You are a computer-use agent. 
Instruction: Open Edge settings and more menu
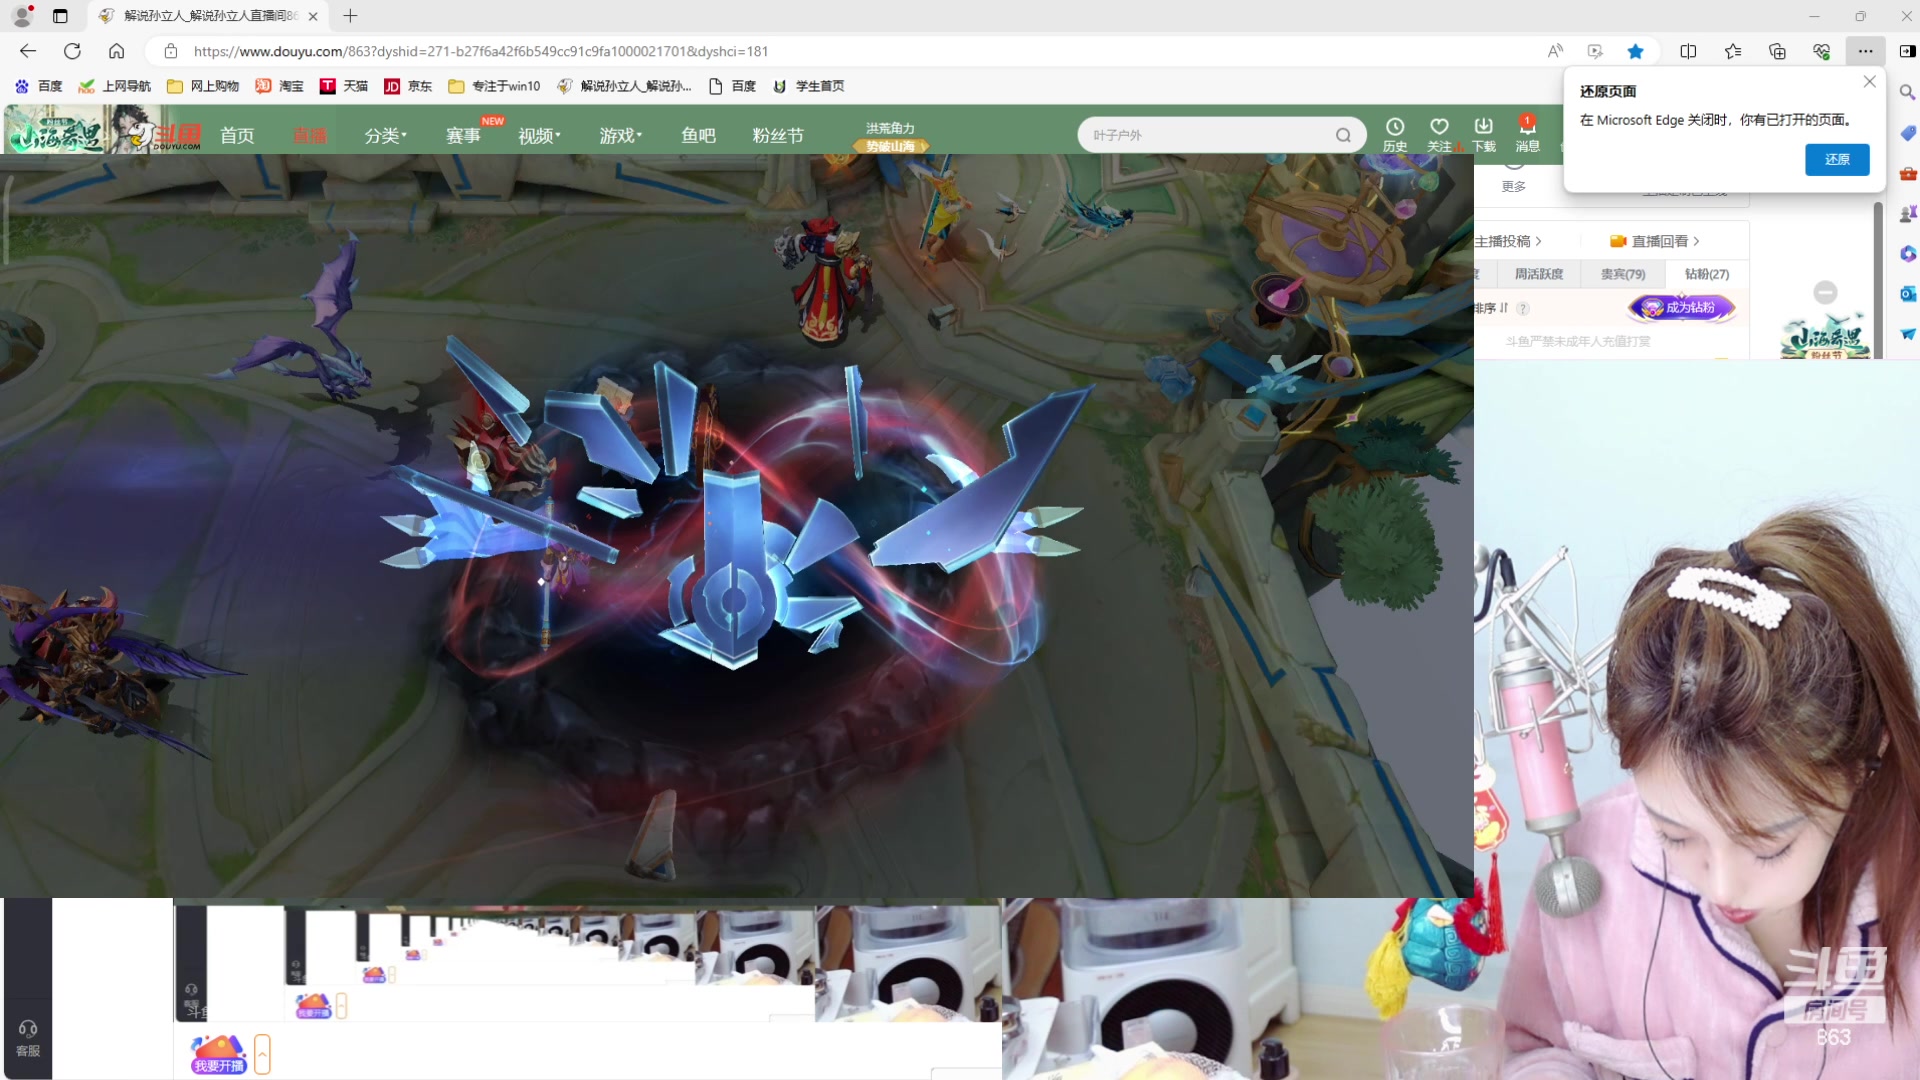coord(1866,51)
